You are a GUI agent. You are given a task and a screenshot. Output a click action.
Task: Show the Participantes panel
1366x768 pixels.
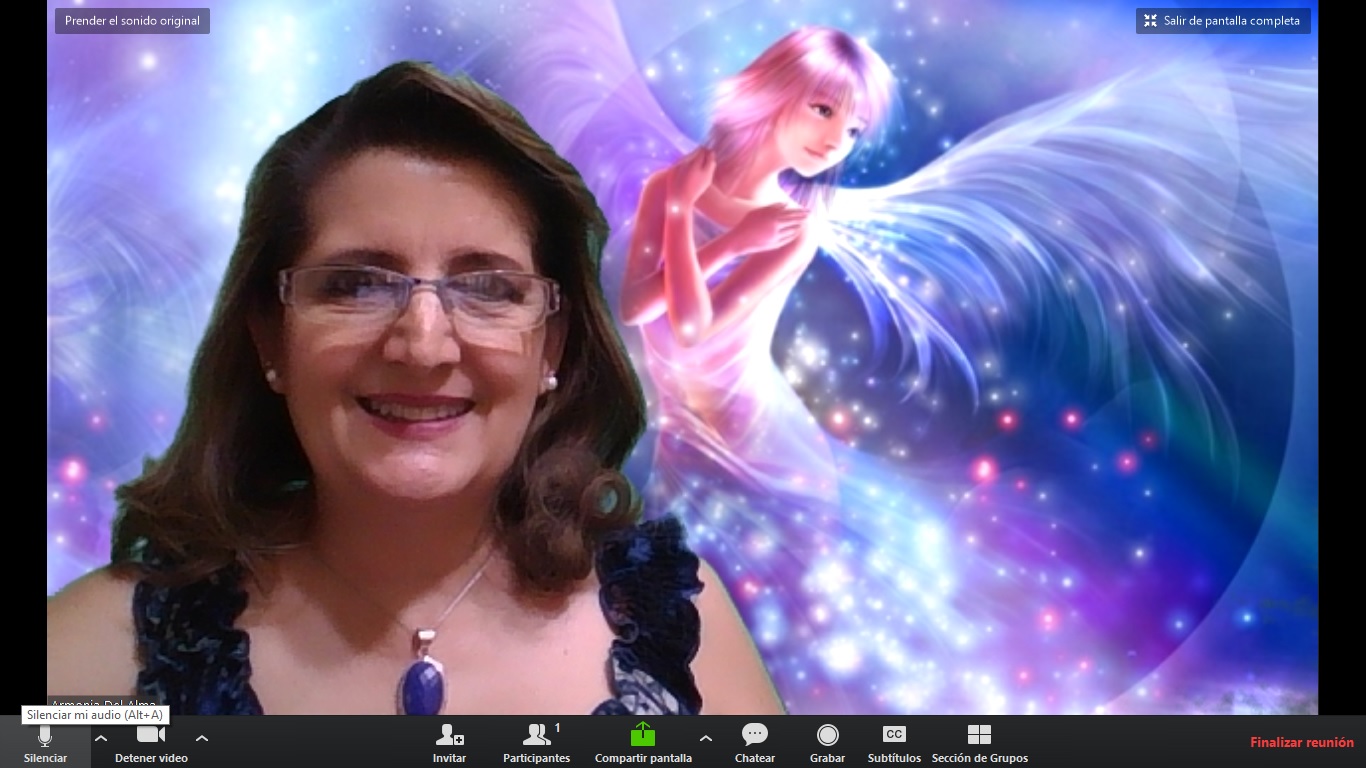pos(536,736)
